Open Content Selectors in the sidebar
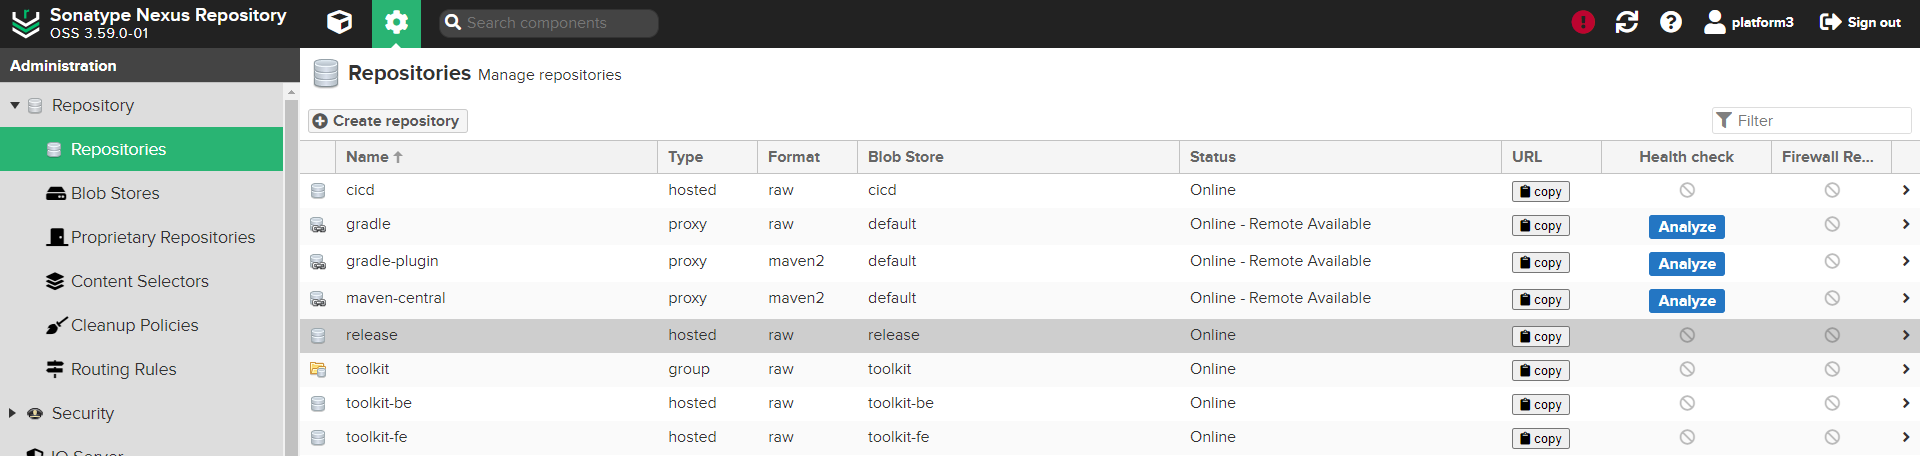1920x456 pixels. coord(142,281)
